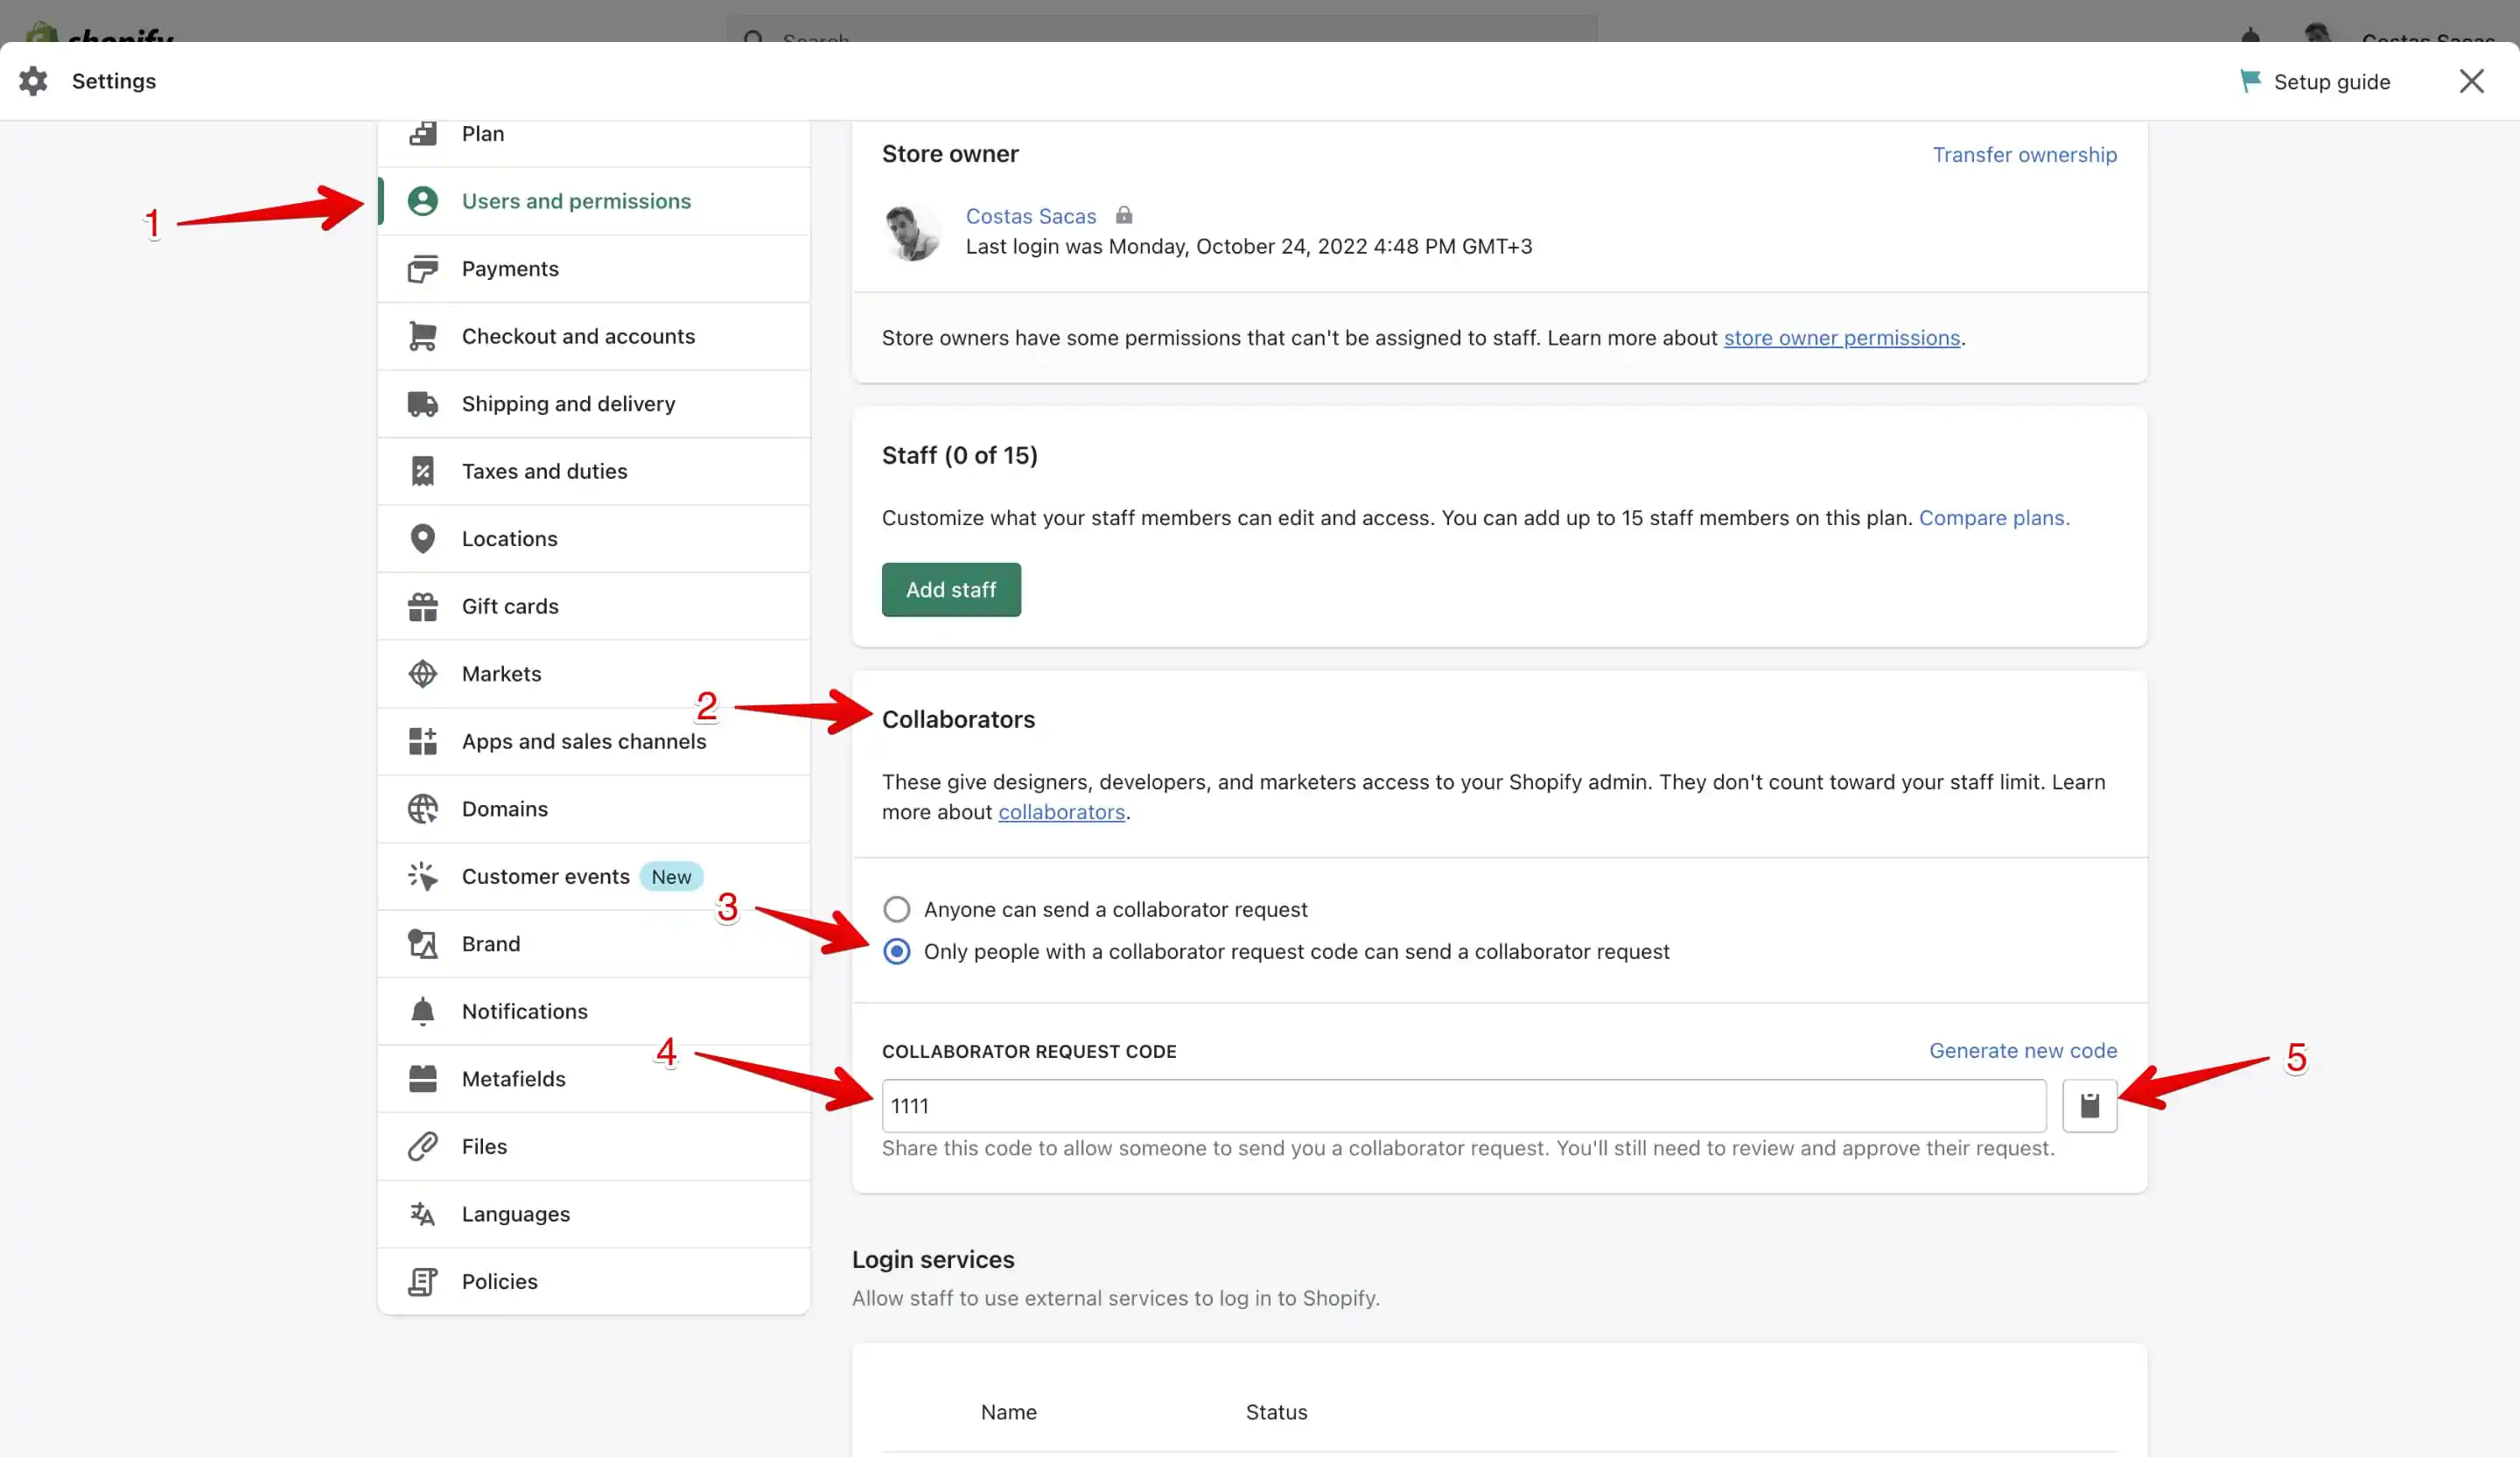Image resolution: width=2520 pixels, height=1457 pixels.
Task: Click the store owner avatar photo
Action: (911, 231)
